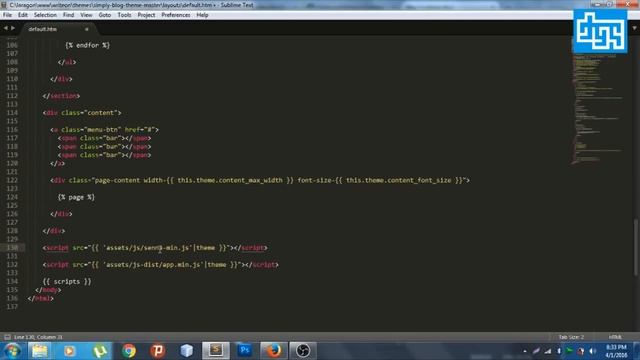The image size is (640, 360).
Task: Go to next tab arrow
Action: (x=13, y=28)
